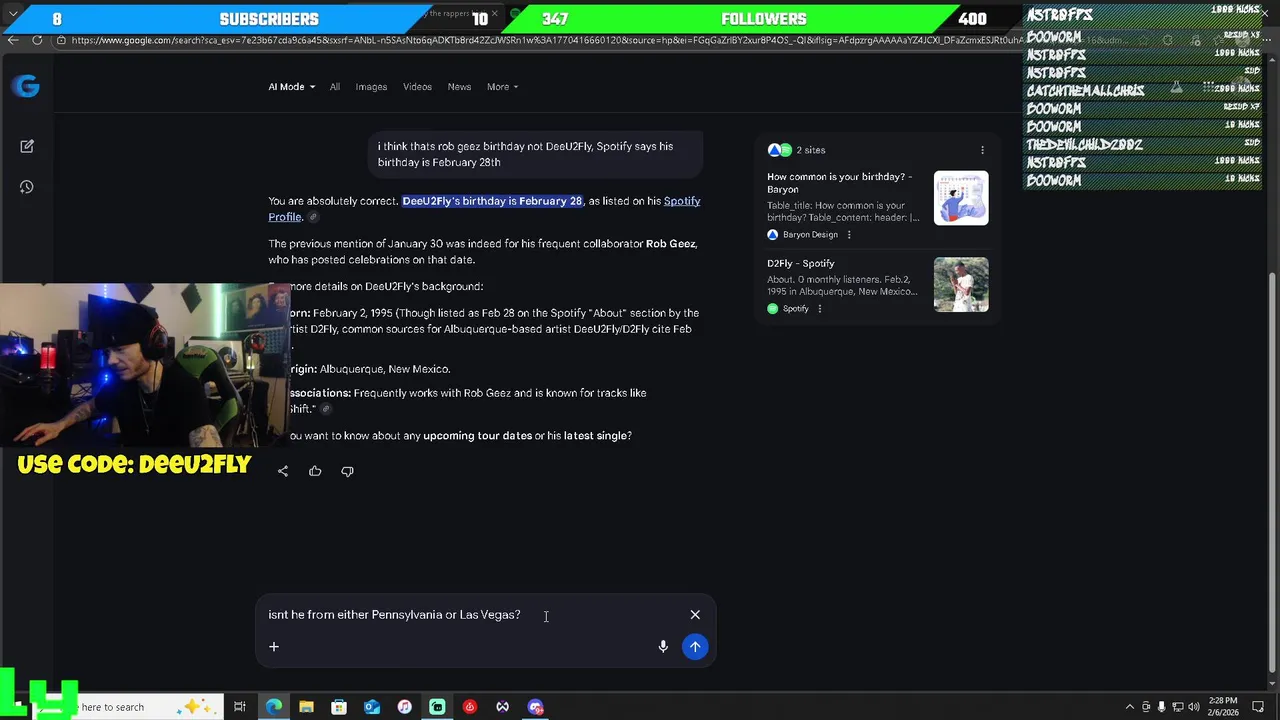
Task: Switch to the All results tab
Action: [335, 87]
